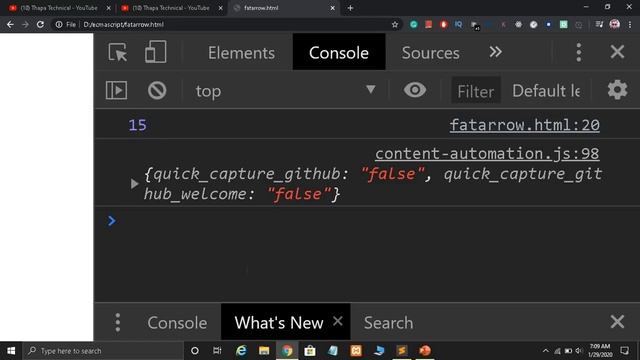
Task: Open the content-automation.js:98 source link
Action: [487, 154]
